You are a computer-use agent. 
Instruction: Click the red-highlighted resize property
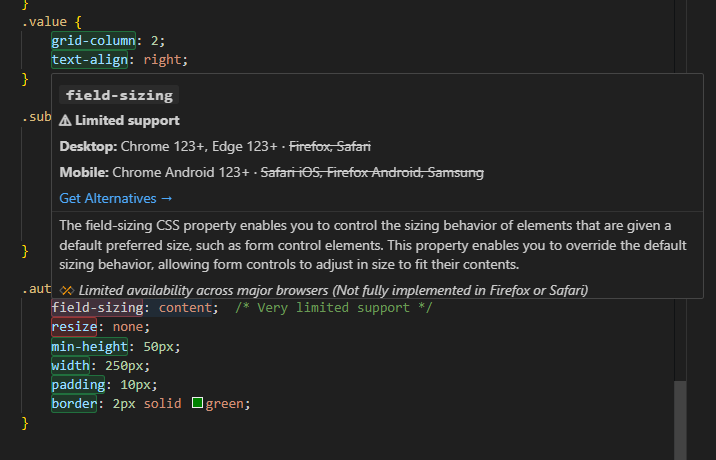point(74,327)
